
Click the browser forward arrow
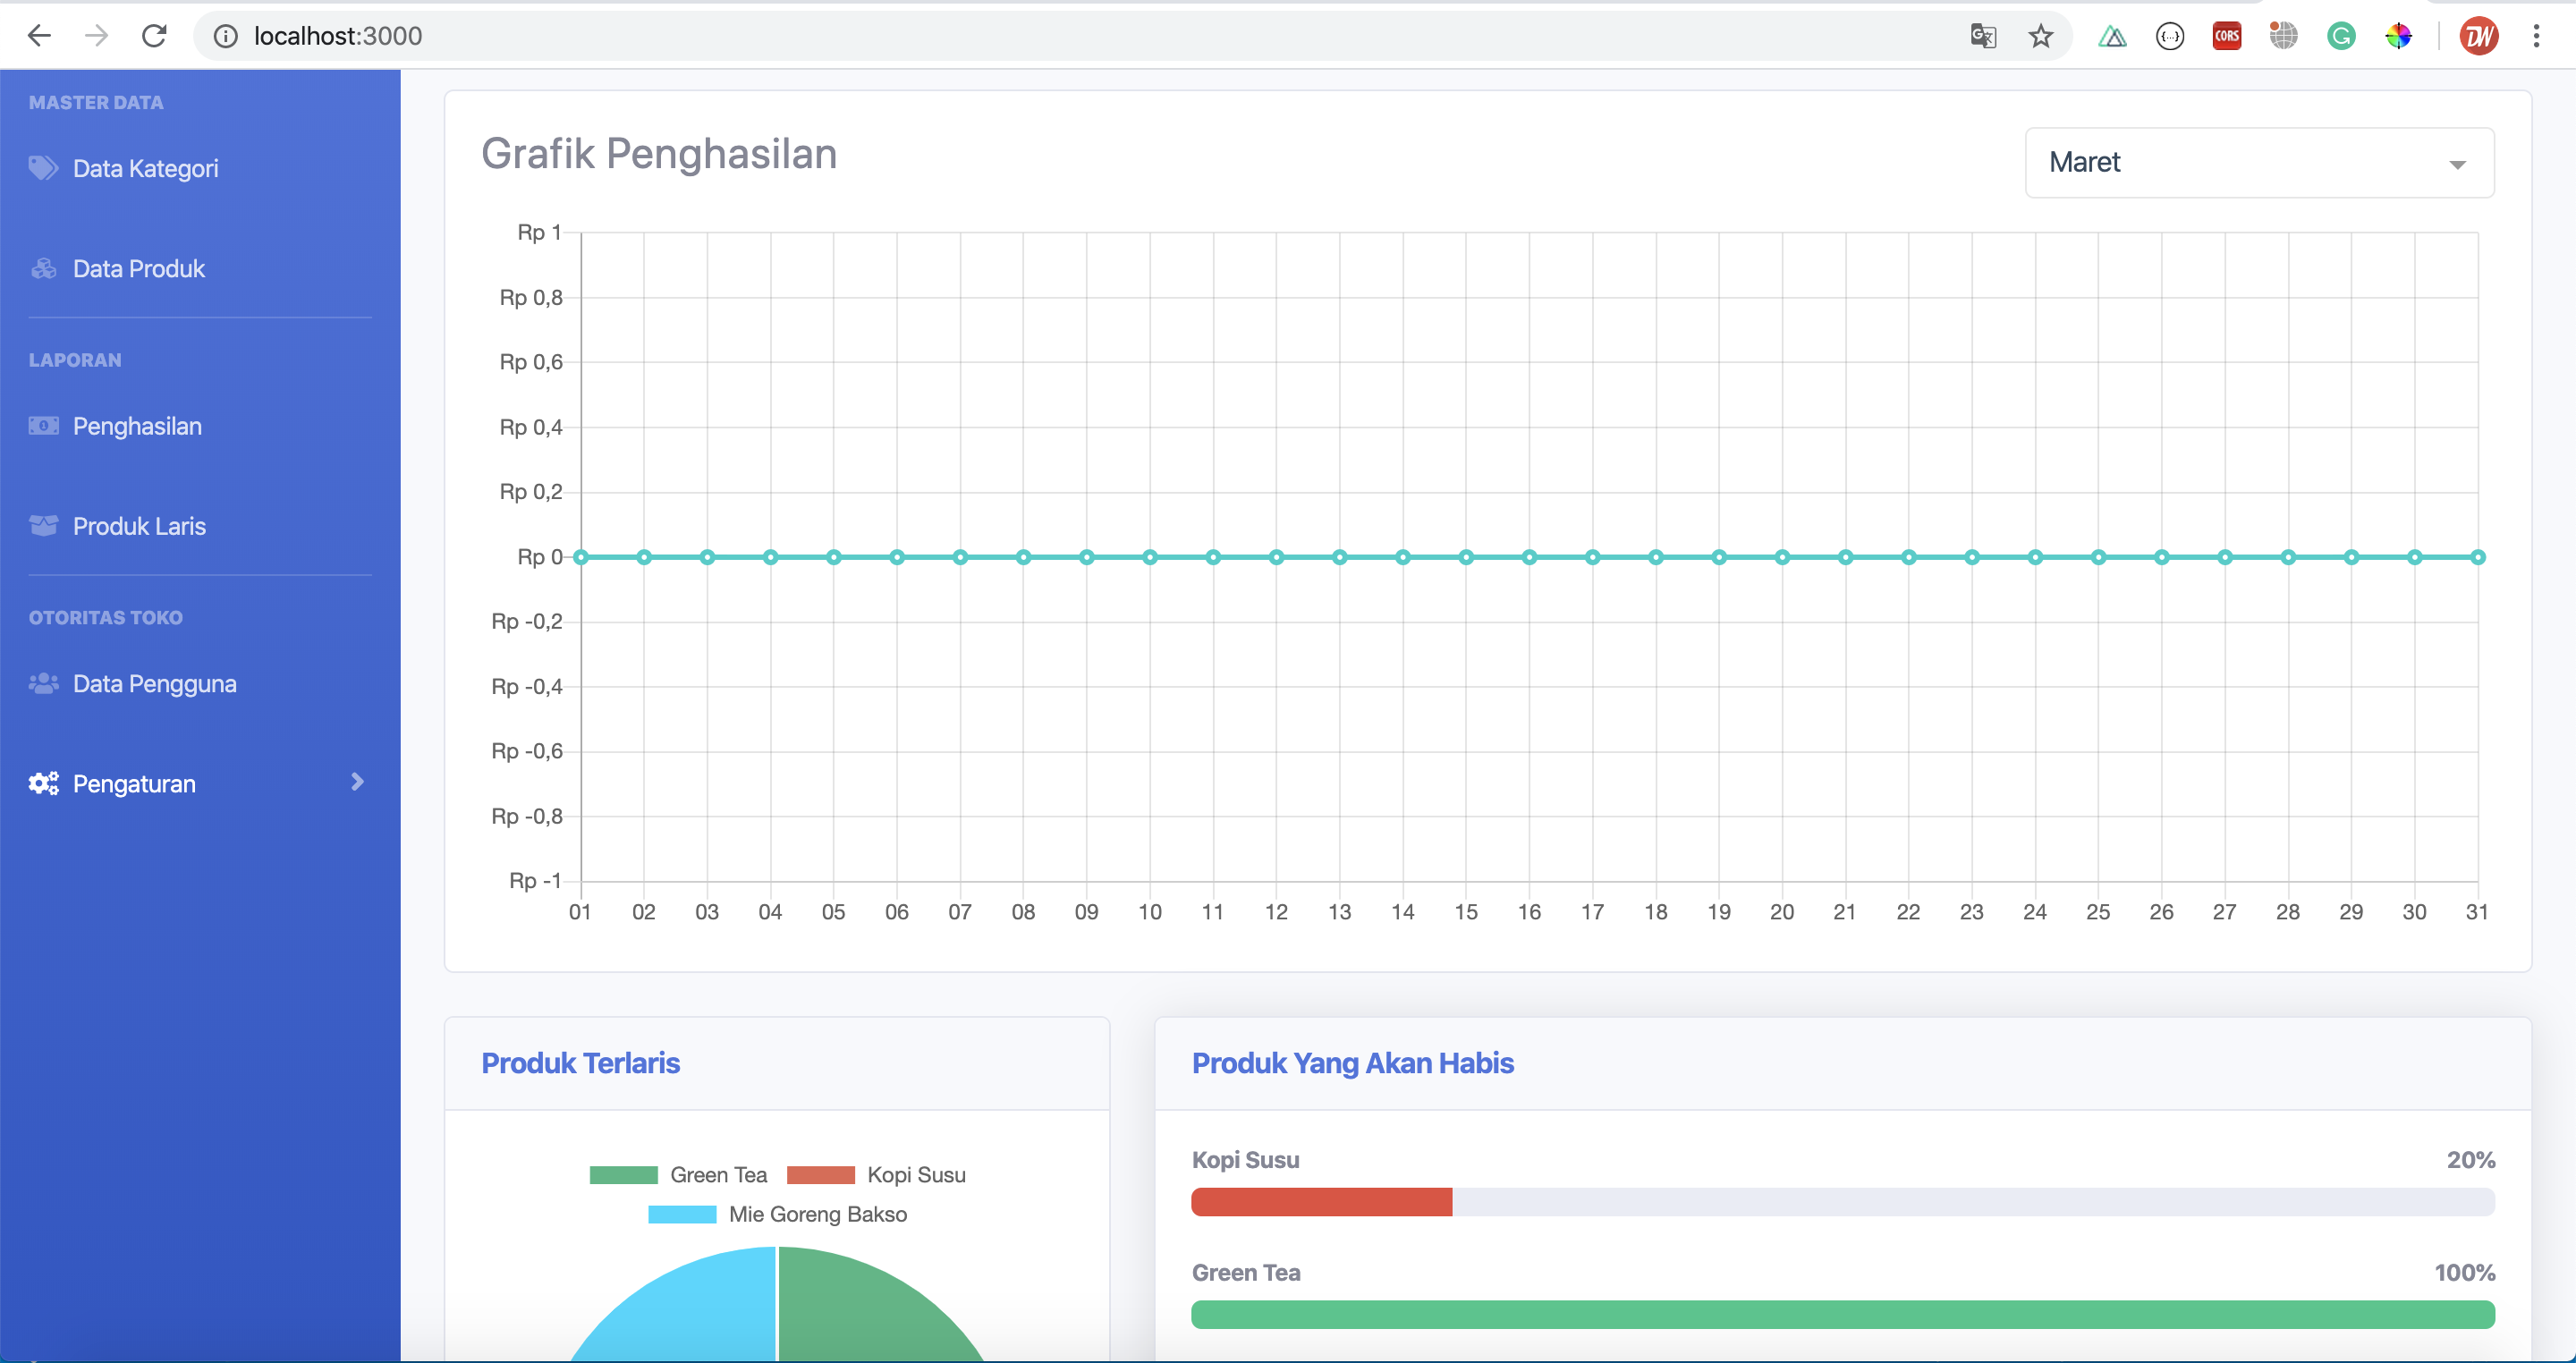[x=96, y=36]
